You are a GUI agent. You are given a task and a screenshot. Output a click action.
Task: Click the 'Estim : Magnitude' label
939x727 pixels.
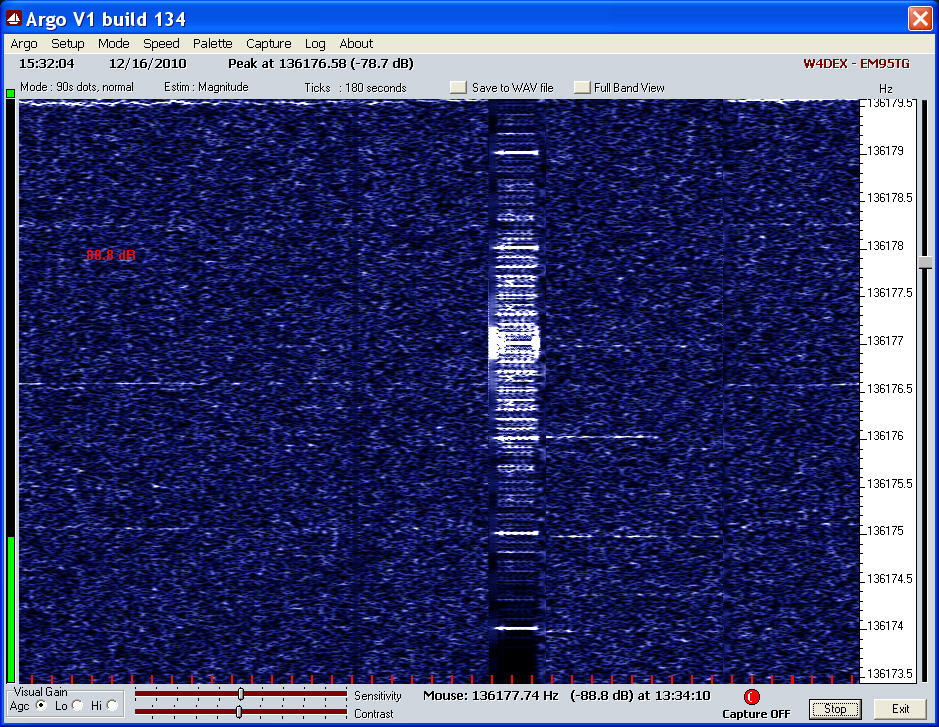[x=206, y=87]
